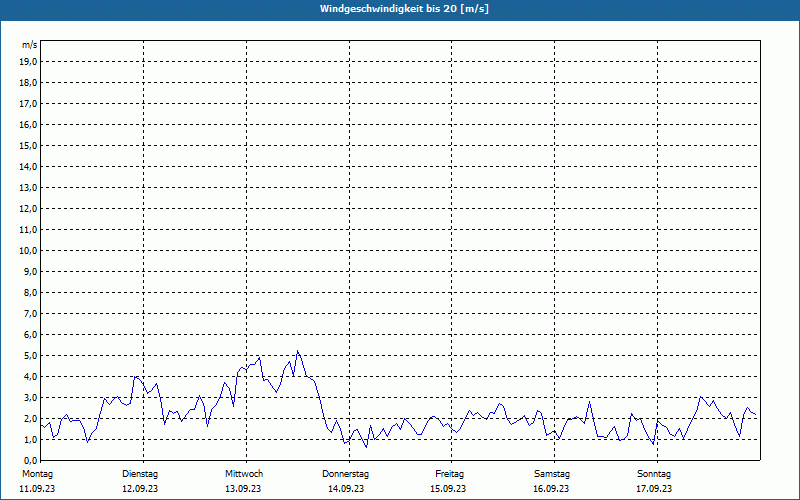Click the 12,0 y-axis label
Image resolution: width=800 pixels, height=500 pixels.
click(28, 208)
